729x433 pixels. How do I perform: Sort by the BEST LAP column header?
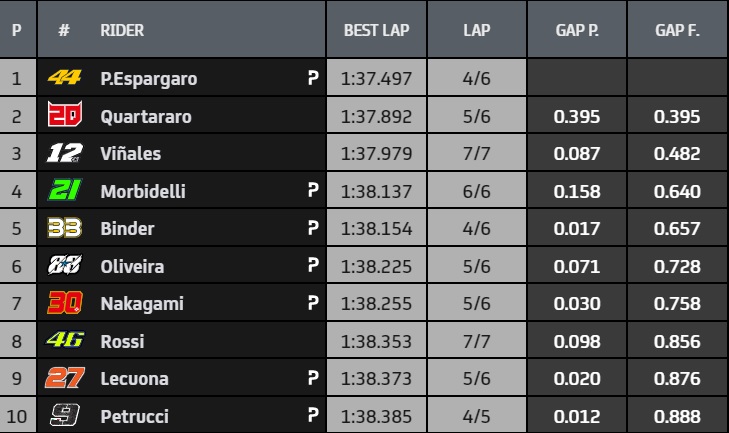[377, 30]
